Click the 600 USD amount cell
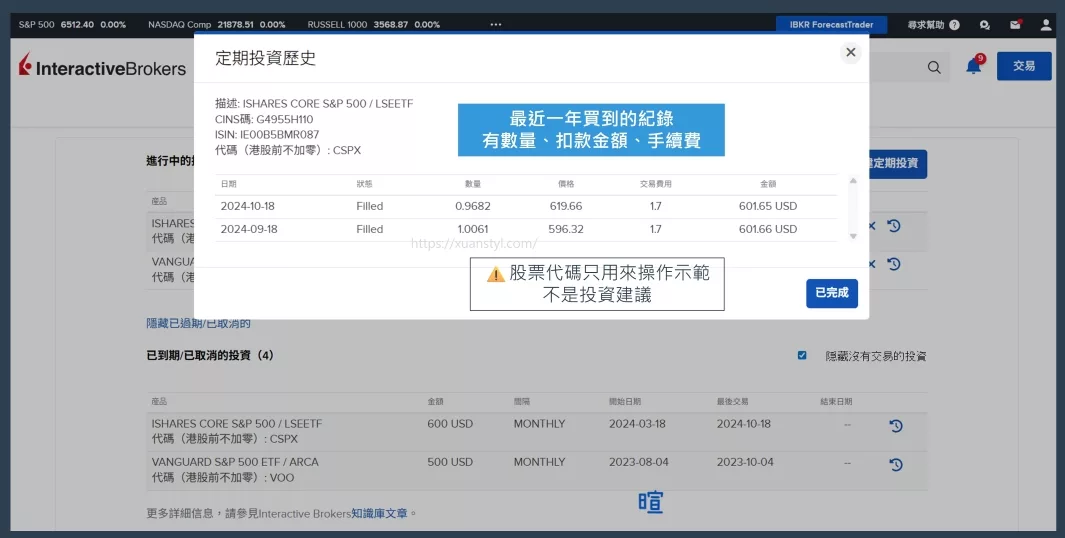Viewport: 1065px width, 538px height. pyautogui.click(x=450, y=423)
